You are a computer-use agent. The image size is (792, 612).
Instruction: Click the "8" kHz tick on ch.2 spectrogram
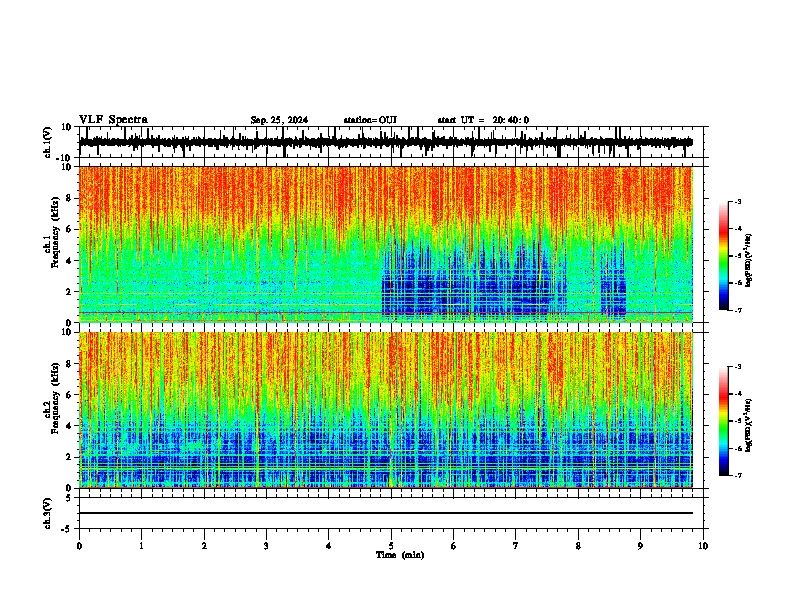70,364
